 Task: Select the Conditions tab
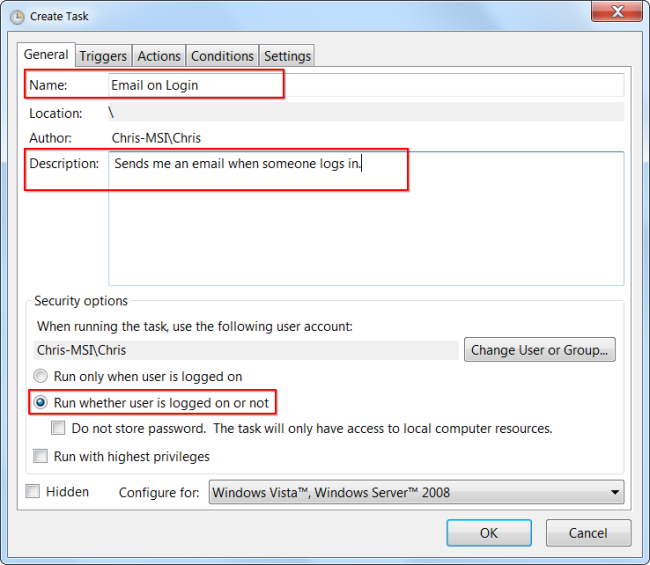point(222,56)
